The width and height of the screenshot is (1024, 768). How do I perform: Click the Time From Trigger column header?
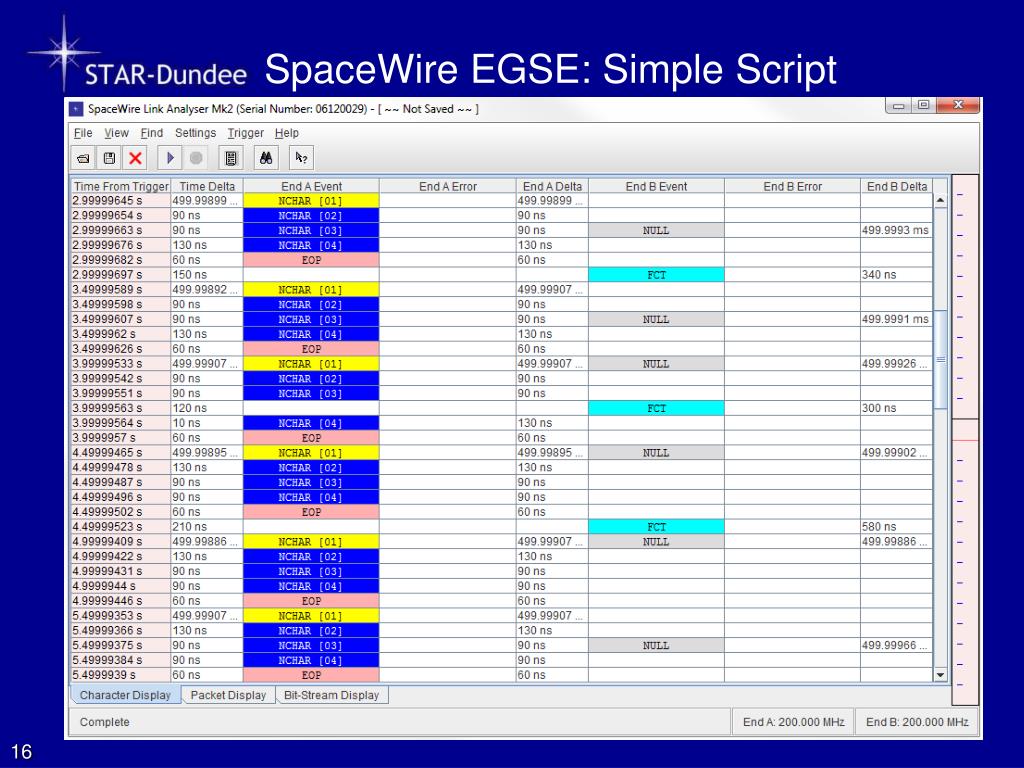pos(121,186)
